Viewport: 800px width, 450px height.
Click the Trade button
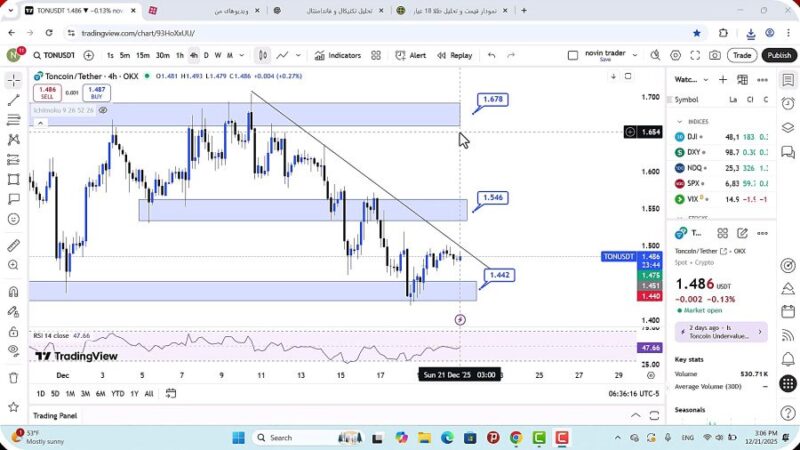point(741,55)
